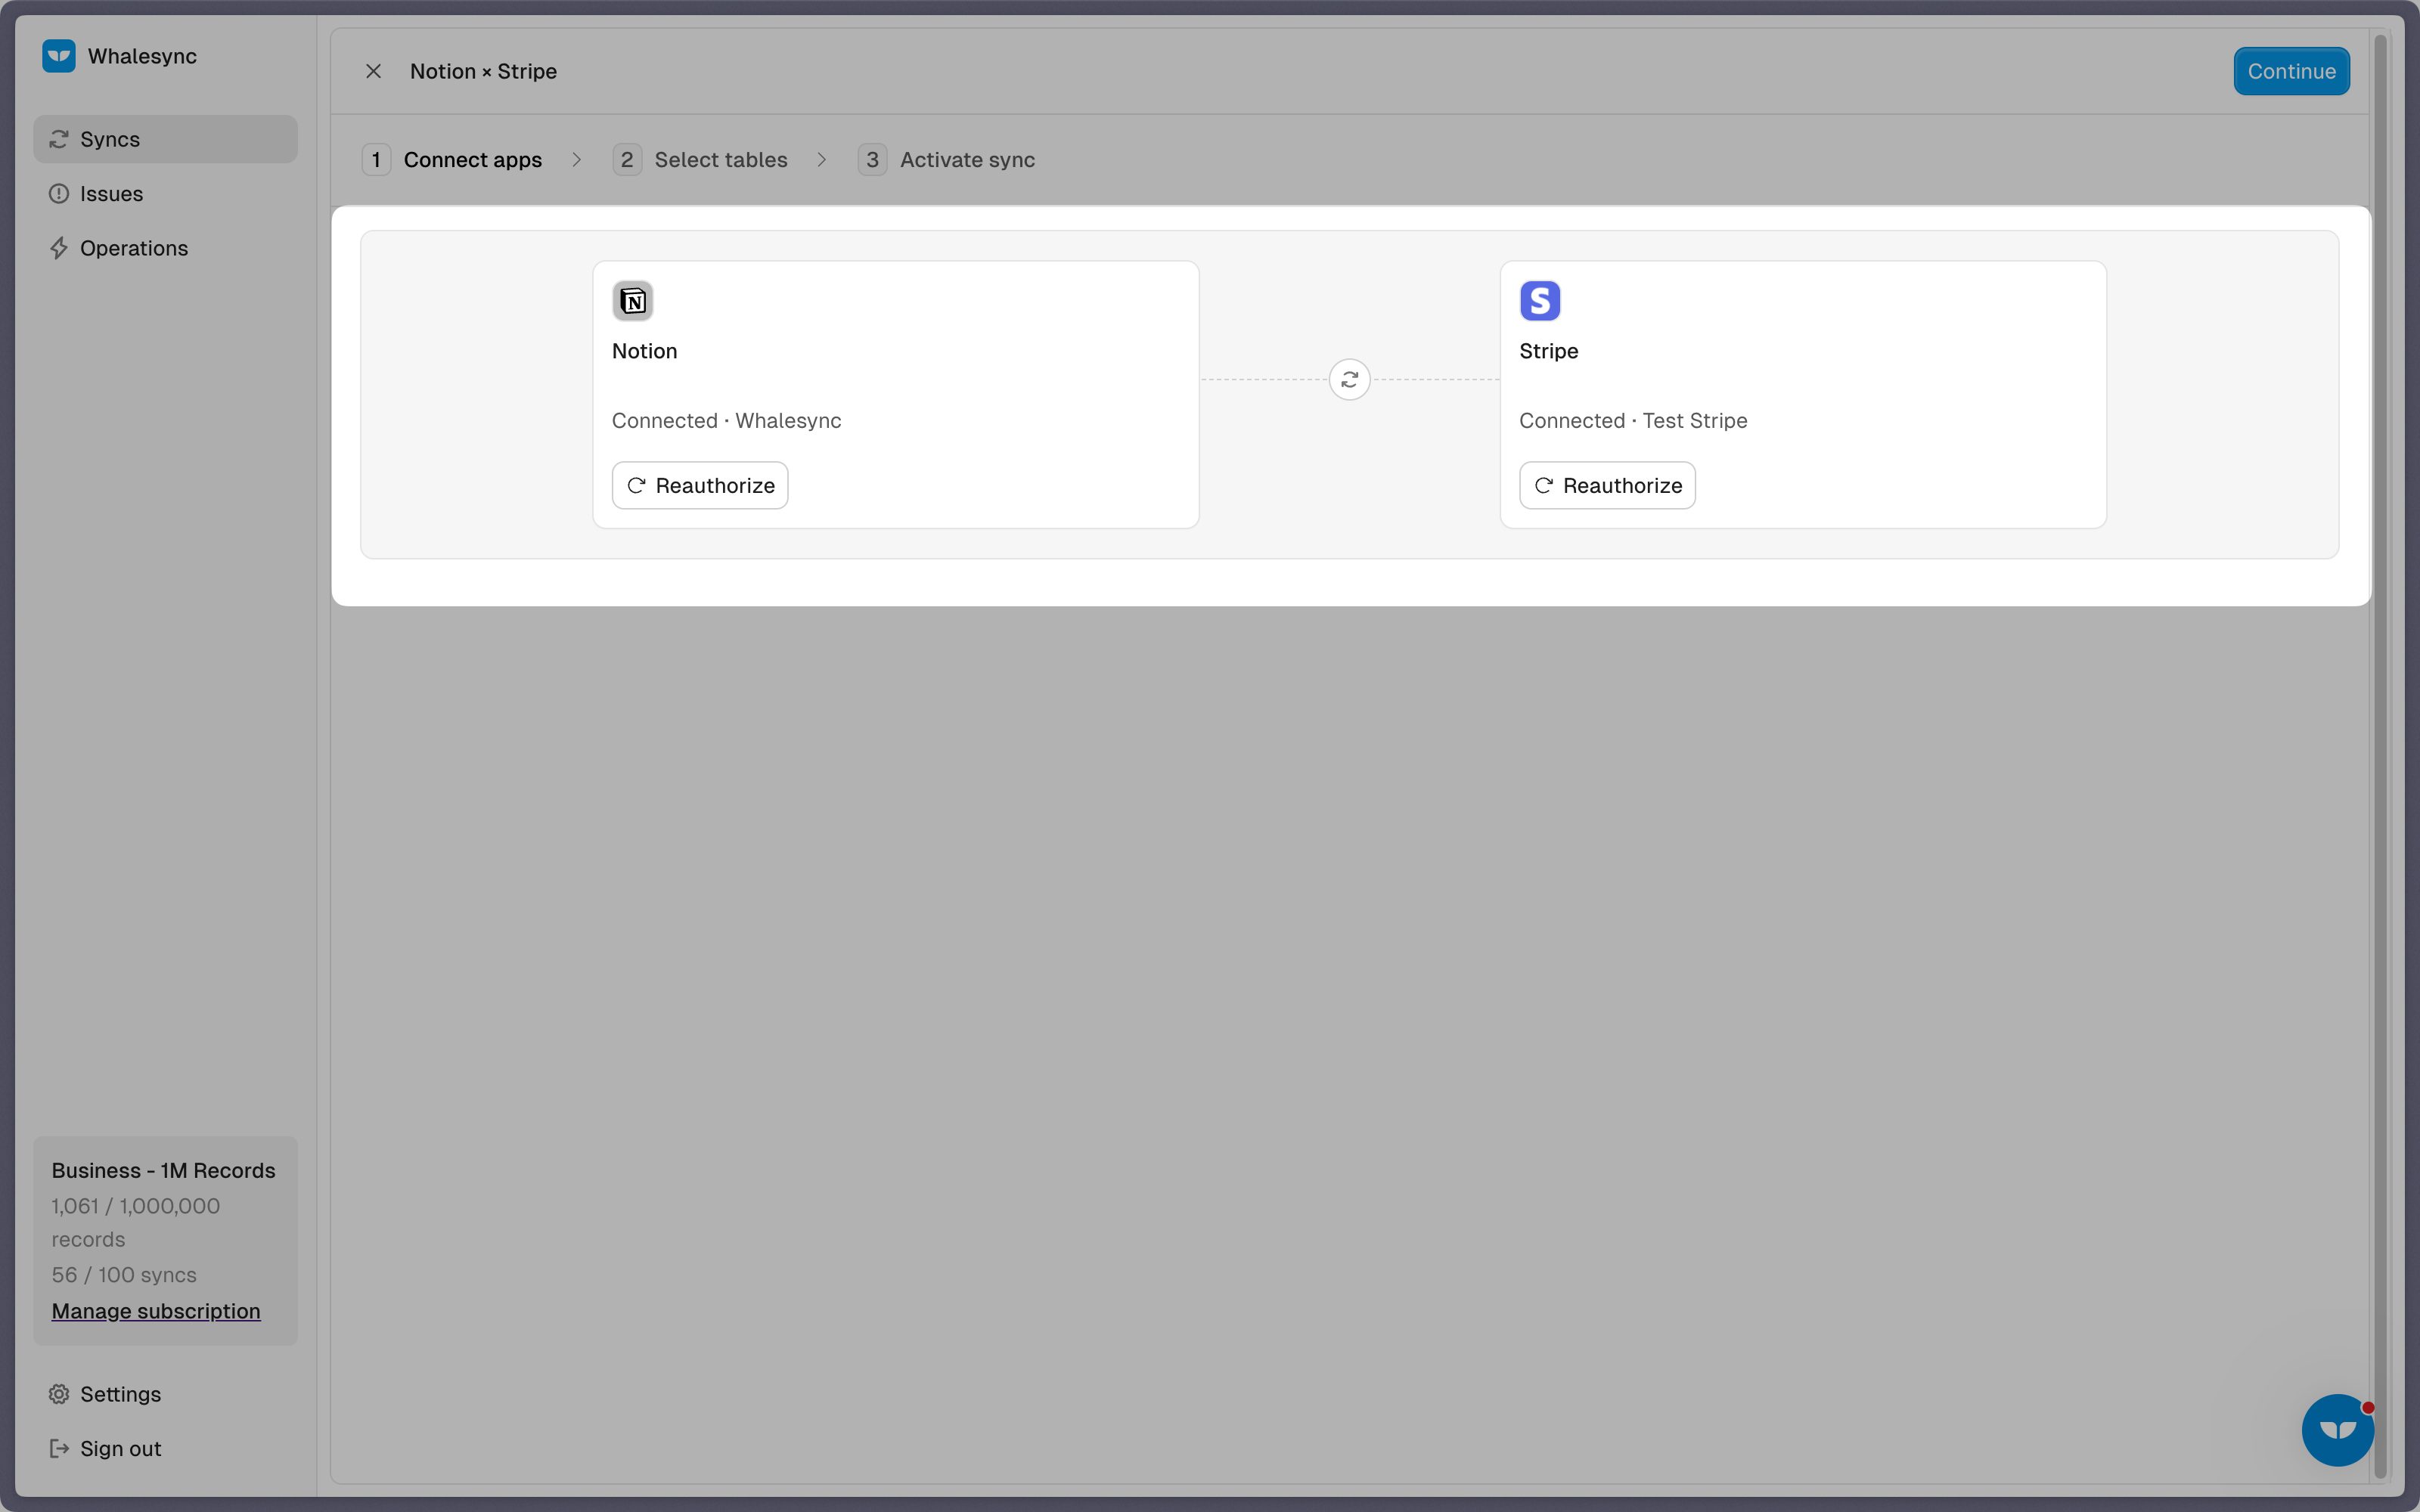This screenshot has height=1512, width=2420.
Task: Click the vertical scrollbar on right
Action: (x=2380, y=756)
